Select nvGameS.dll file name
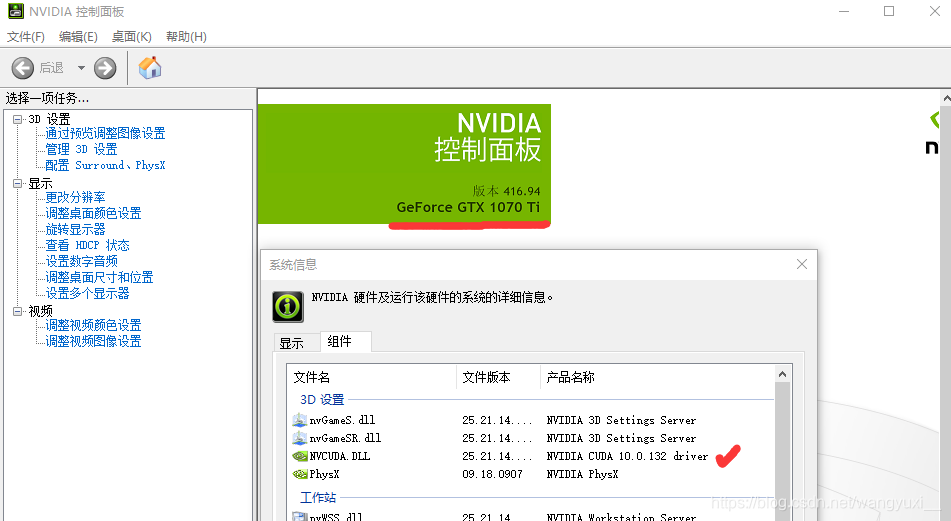Image resolution: width=951 pixels, height=521 pixels. [342, 420]
